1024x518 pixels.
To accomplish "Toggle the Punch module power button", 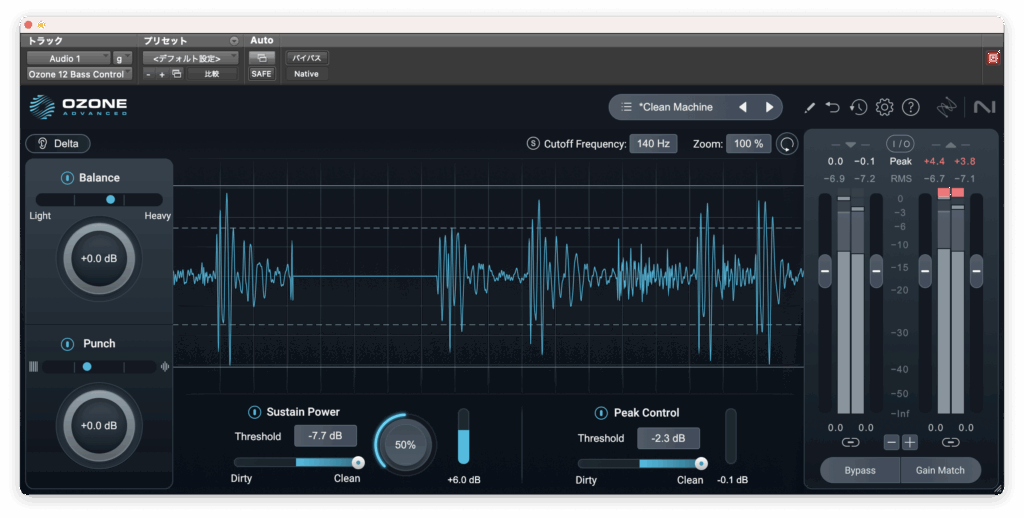I will (x=67, y=344).
